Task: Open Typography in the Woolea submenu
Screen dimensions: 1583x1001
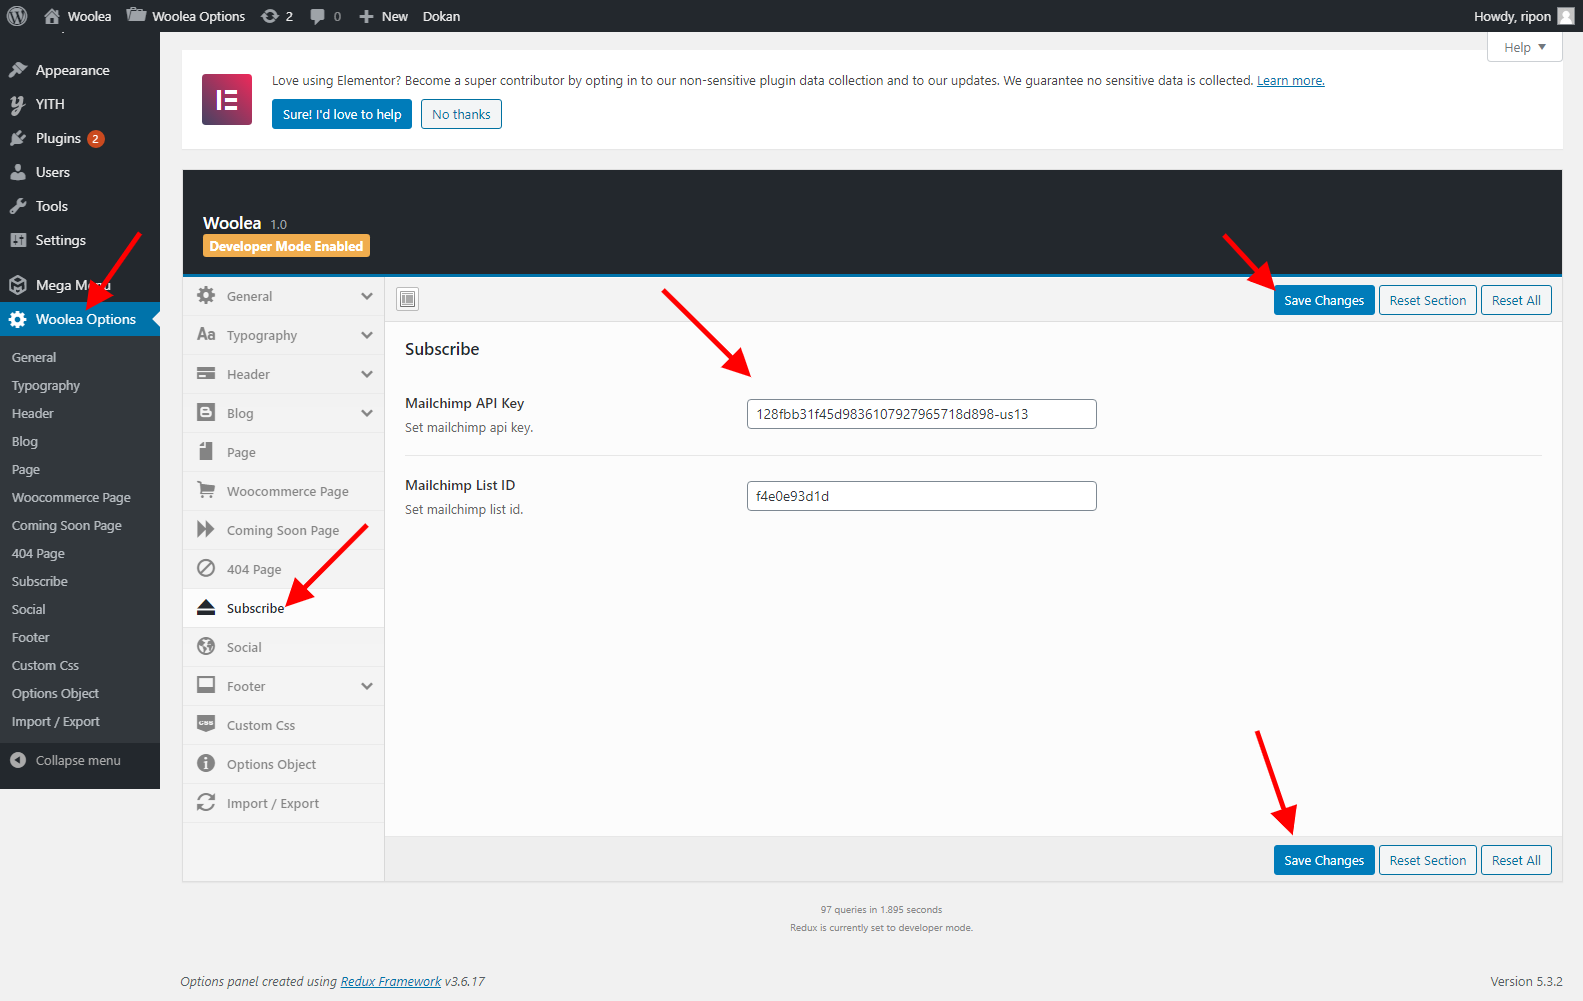Action: click(x=46, y=385)
